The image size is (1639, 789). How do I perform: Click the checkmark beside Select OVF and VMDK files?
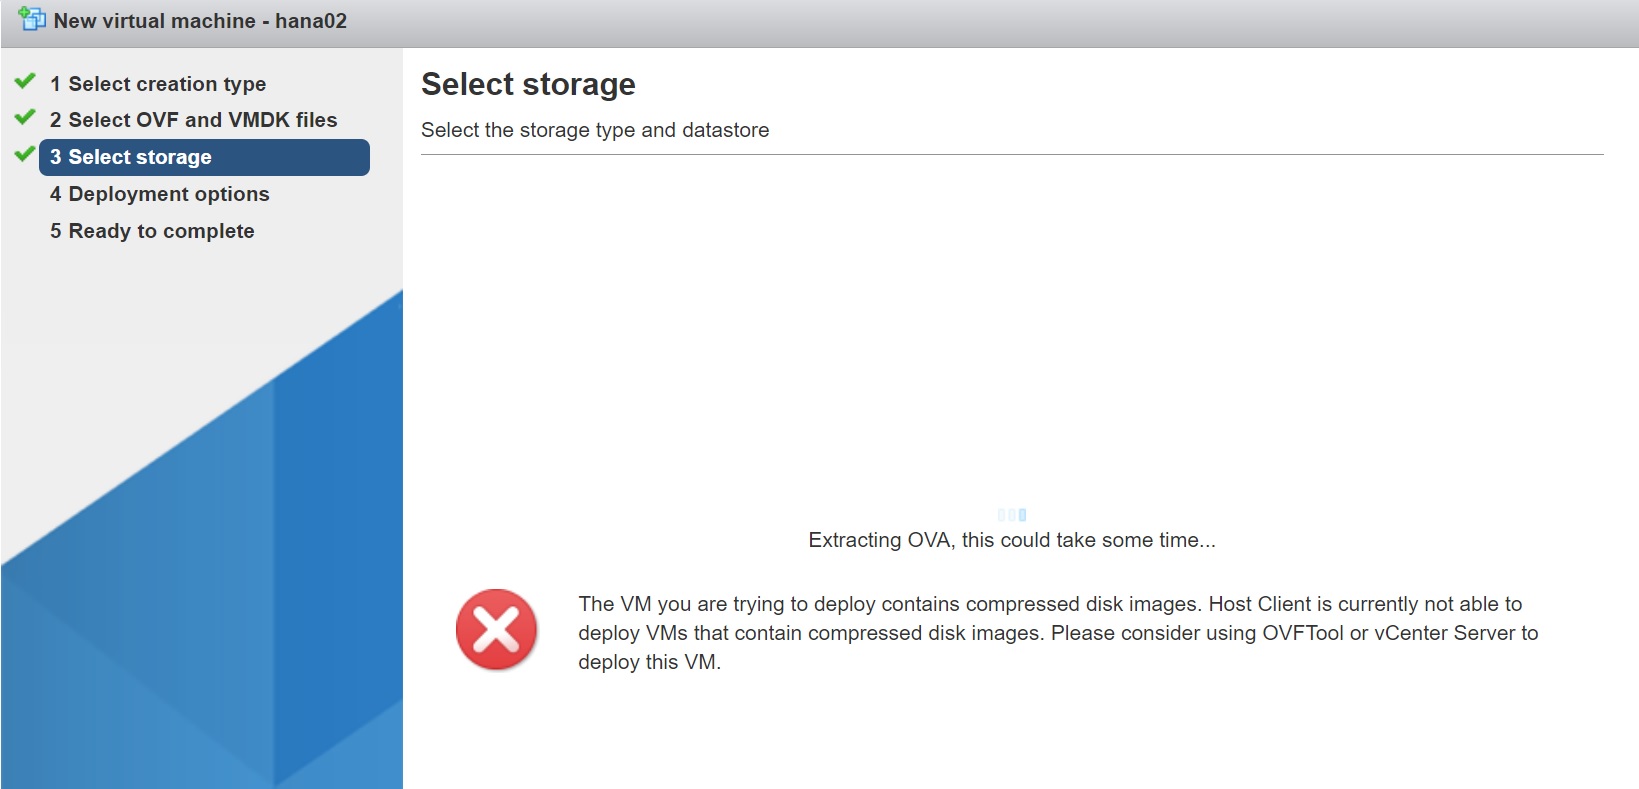pyautogui.click(x=26, y=118)
